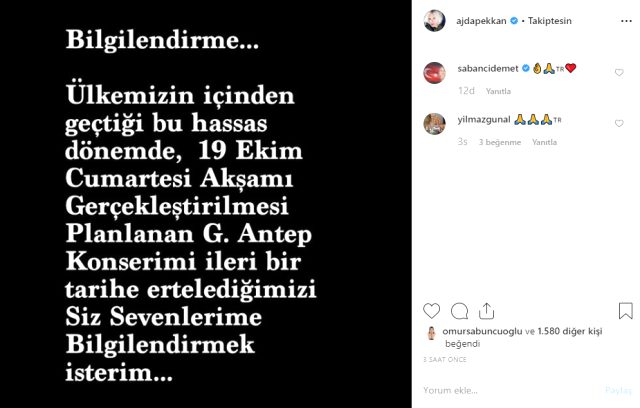Click the Paylaş post button
This screenshot has width=640, height=408.
pyautogui.click(x=618, y=390)
